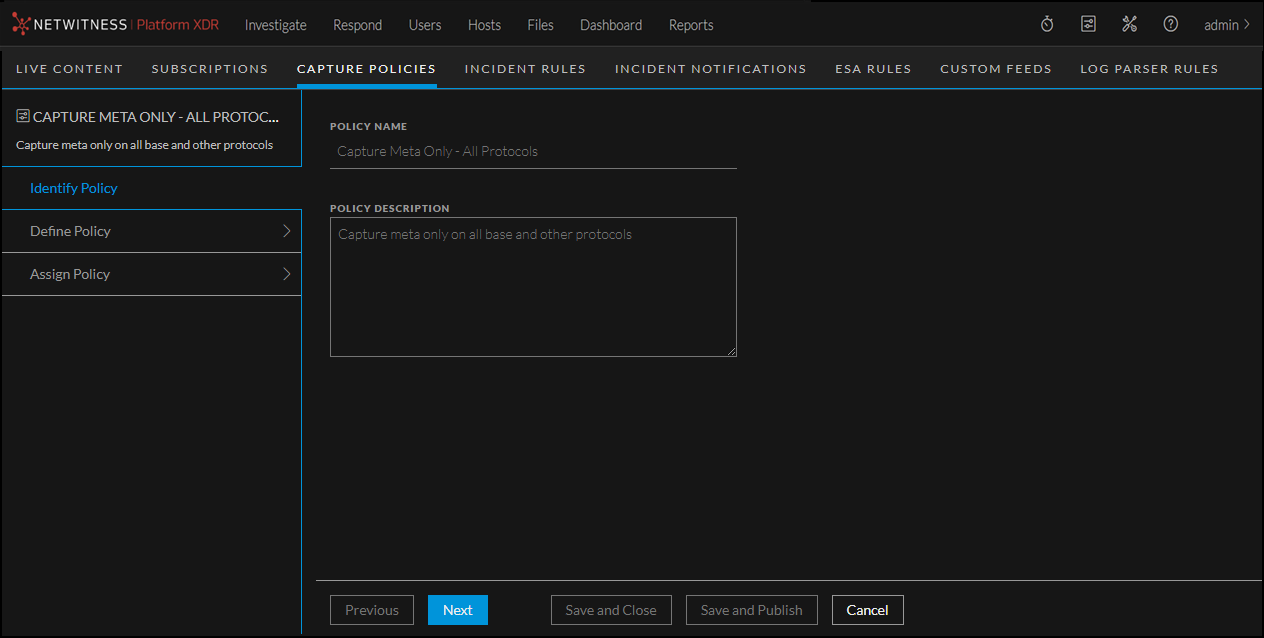
Task: Open the stopwatch jobs icon
Action: click(1047, 24)
